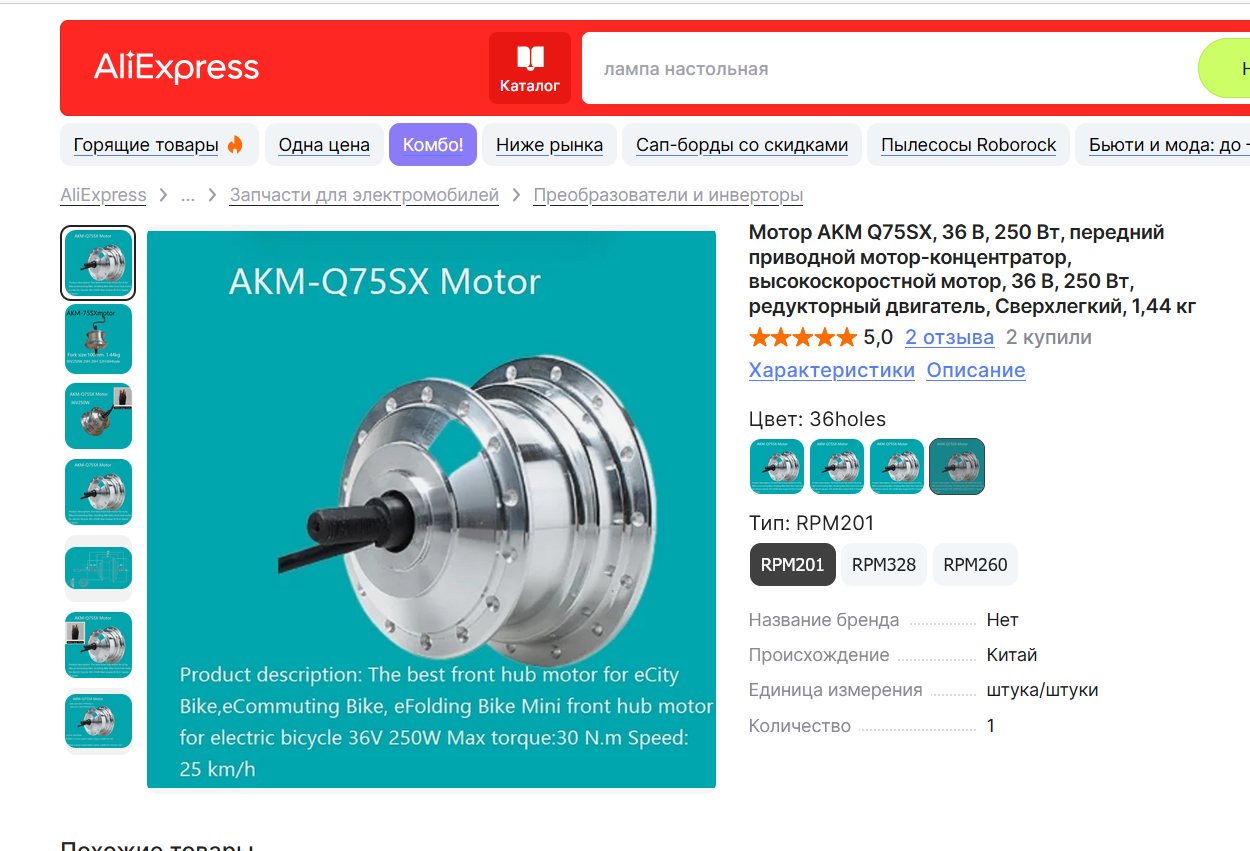The image size is (1250, 851).
Task: Open the Каталог book icon button
Action: tap(529, 68)
